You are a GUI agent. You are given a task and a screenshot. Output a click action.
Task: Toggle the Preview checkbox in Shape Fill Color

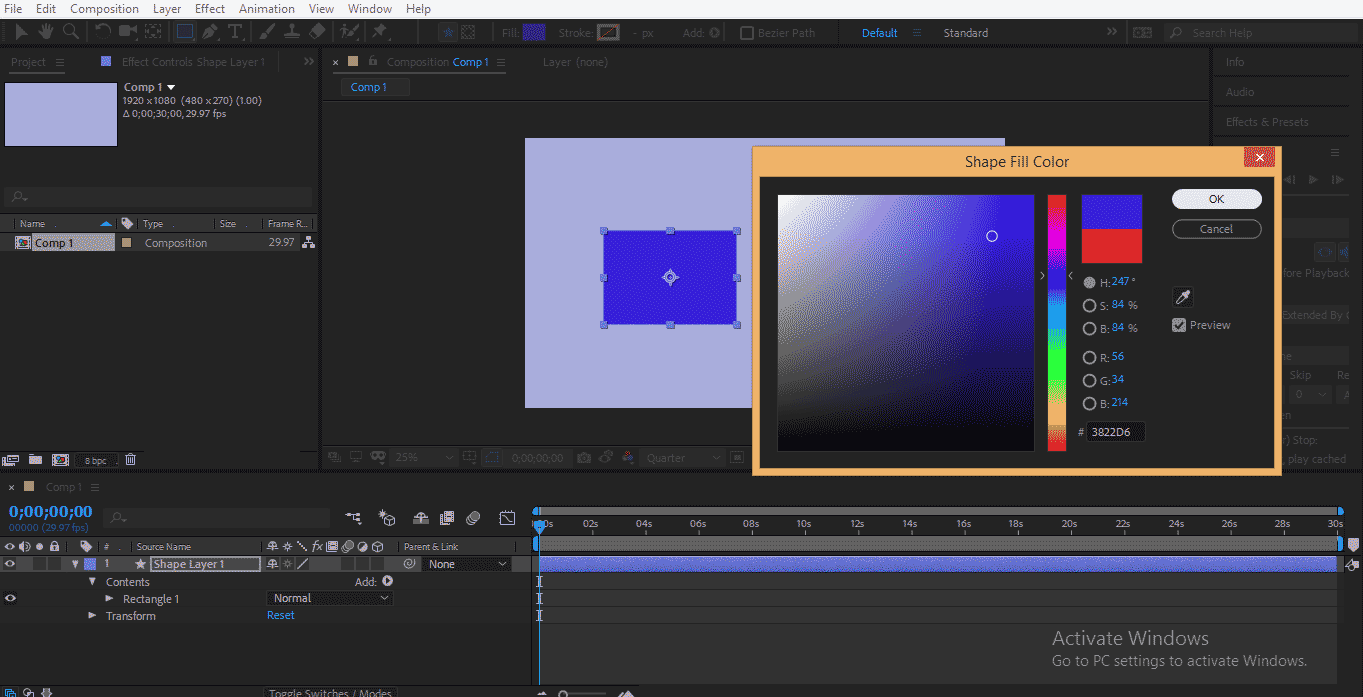coord(1178,324)
